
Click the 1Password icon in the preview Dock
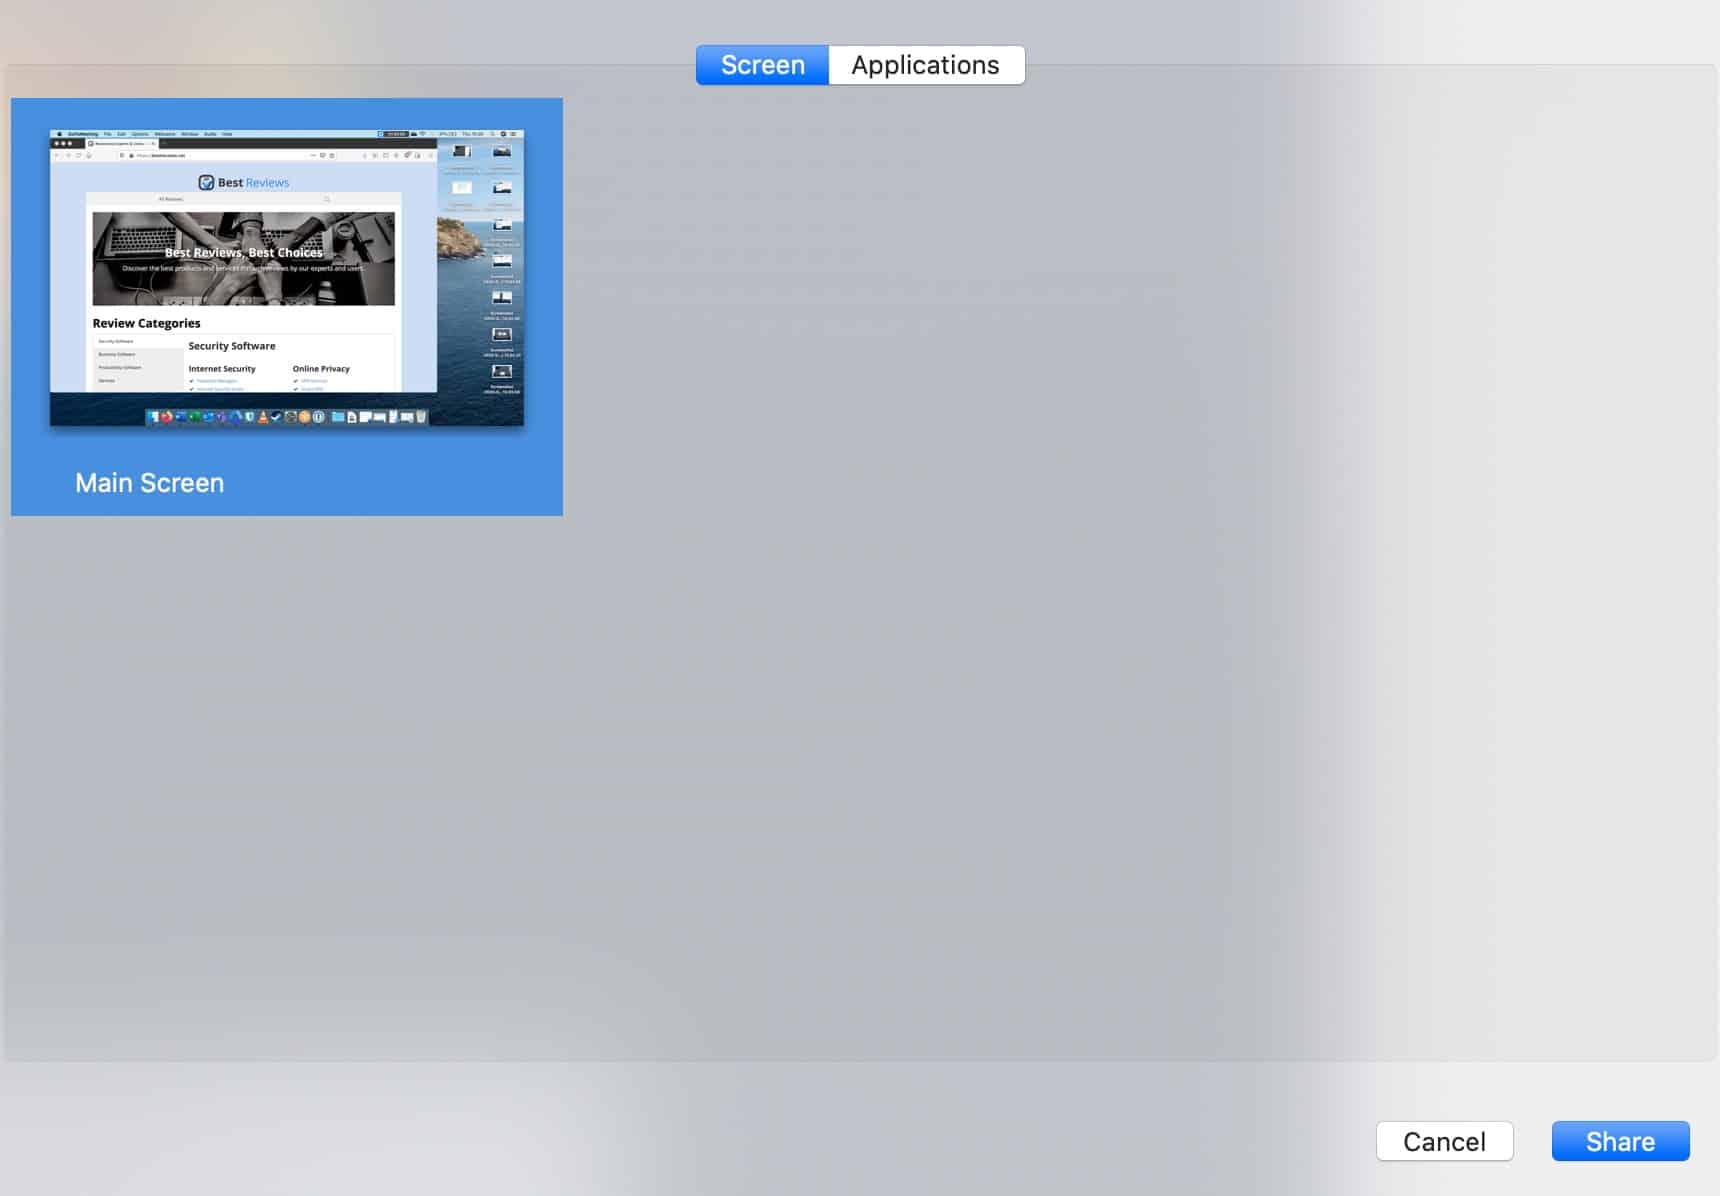click(320, 416)
